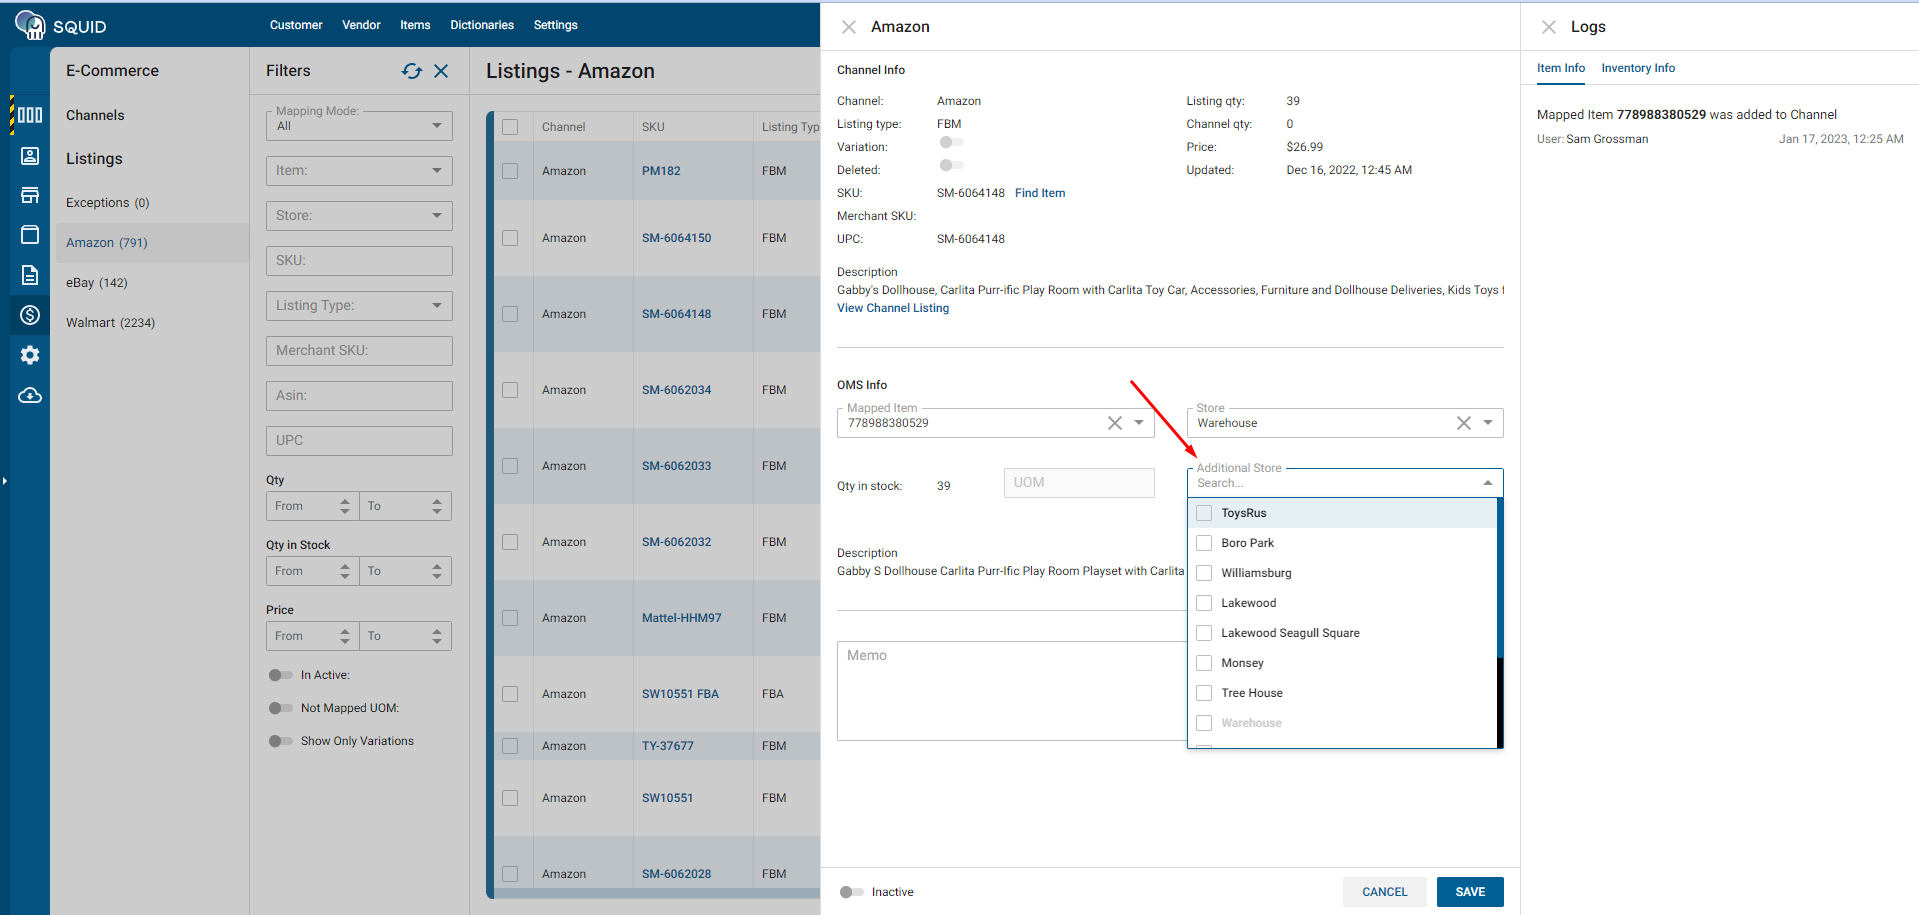Switch to the Item Info tab
The image size is (1919, 915).
click(x=1561, y=68)
